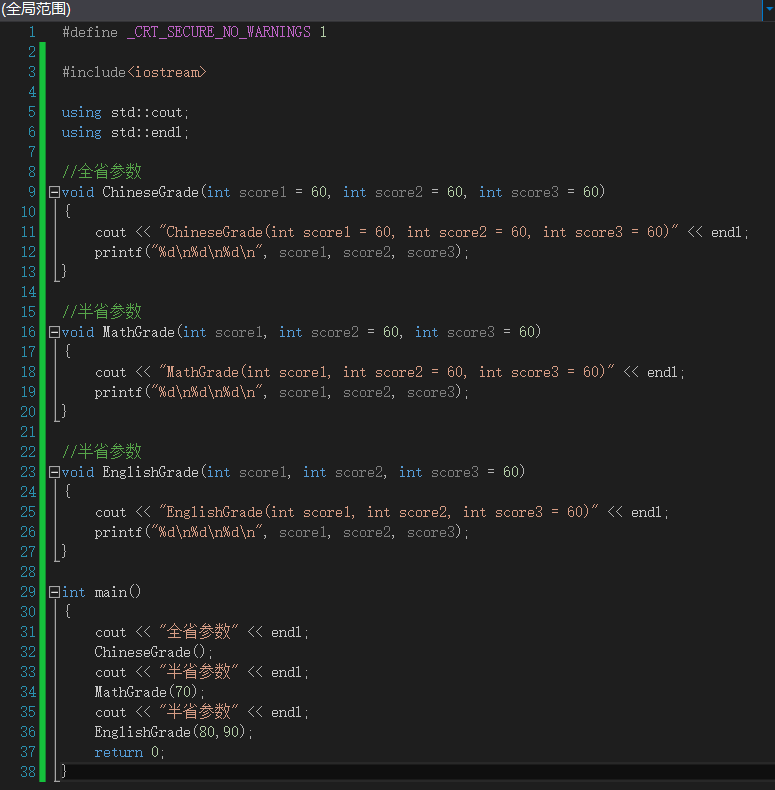Click the //半省参数 comment above EnglishGrade
The image size is (775, 790).
tap(102, 452)
